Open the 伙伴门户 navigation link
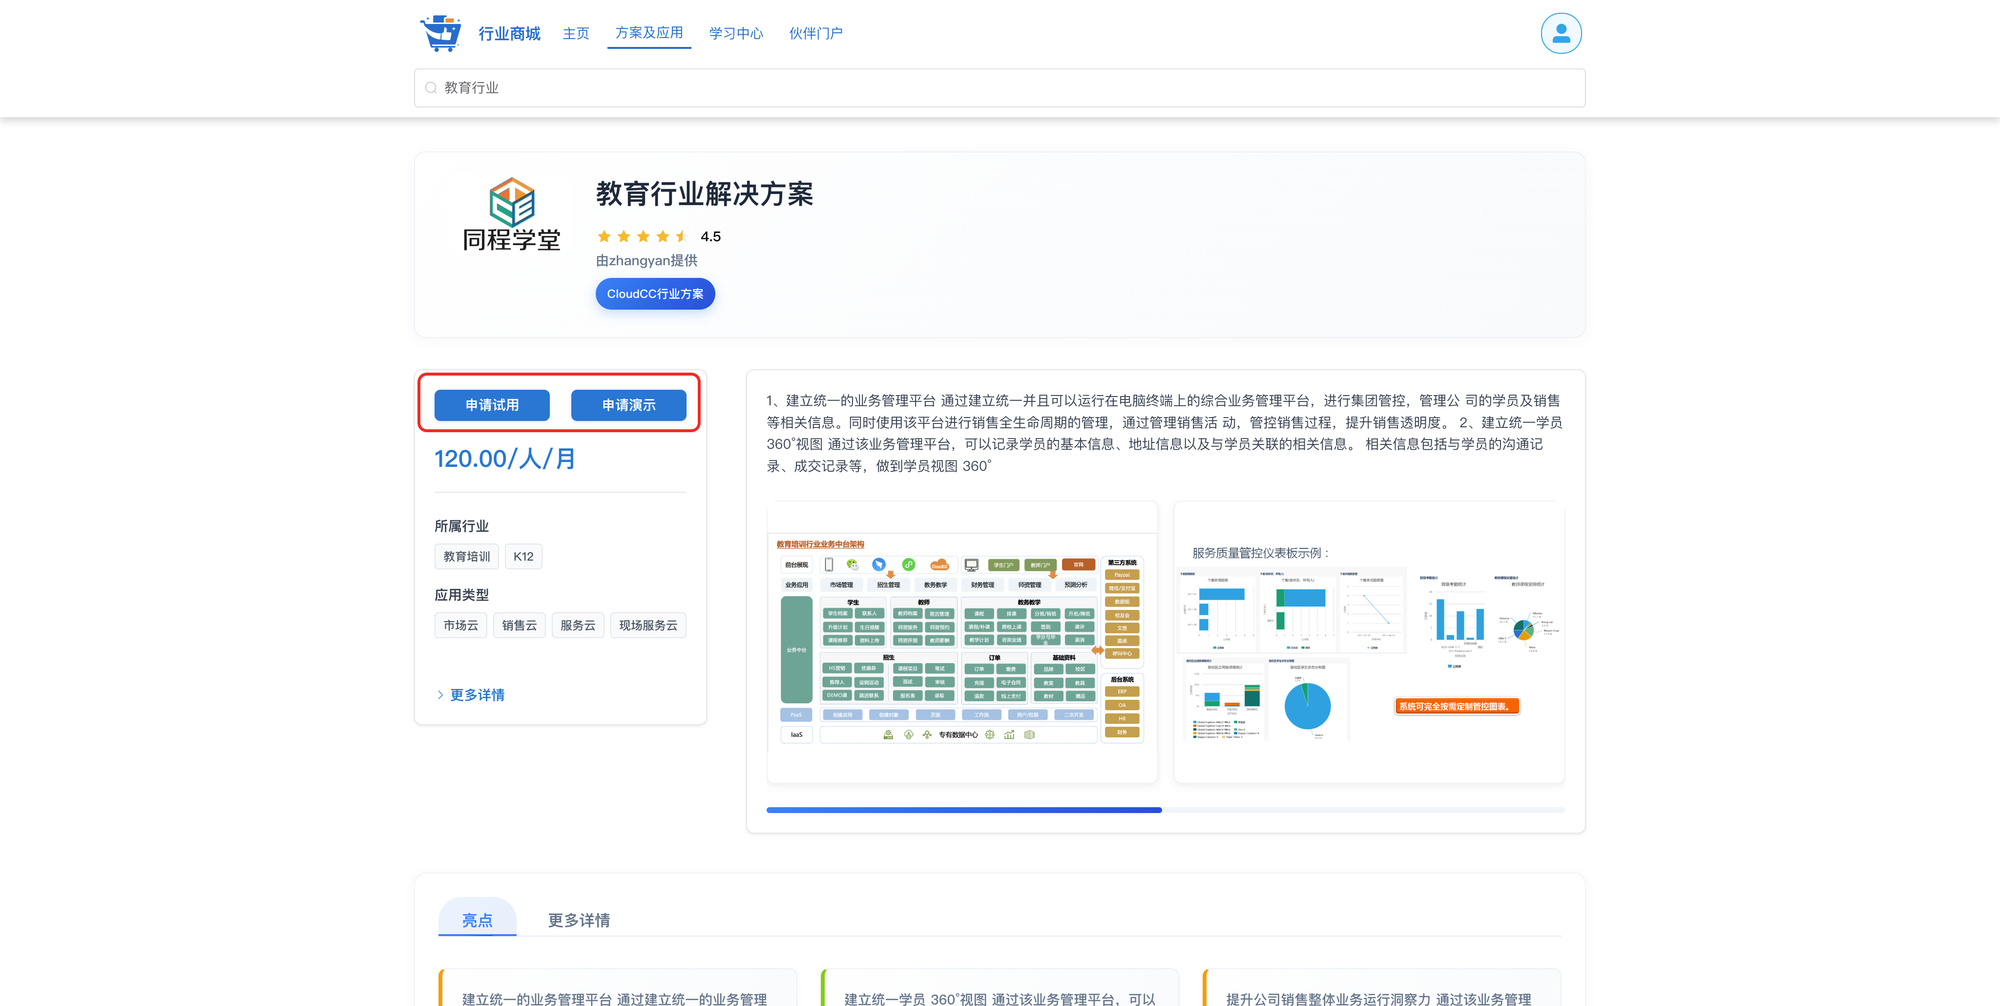Image resolution: width=2000 pixels, height=1006 pixels. pos(815,34)
